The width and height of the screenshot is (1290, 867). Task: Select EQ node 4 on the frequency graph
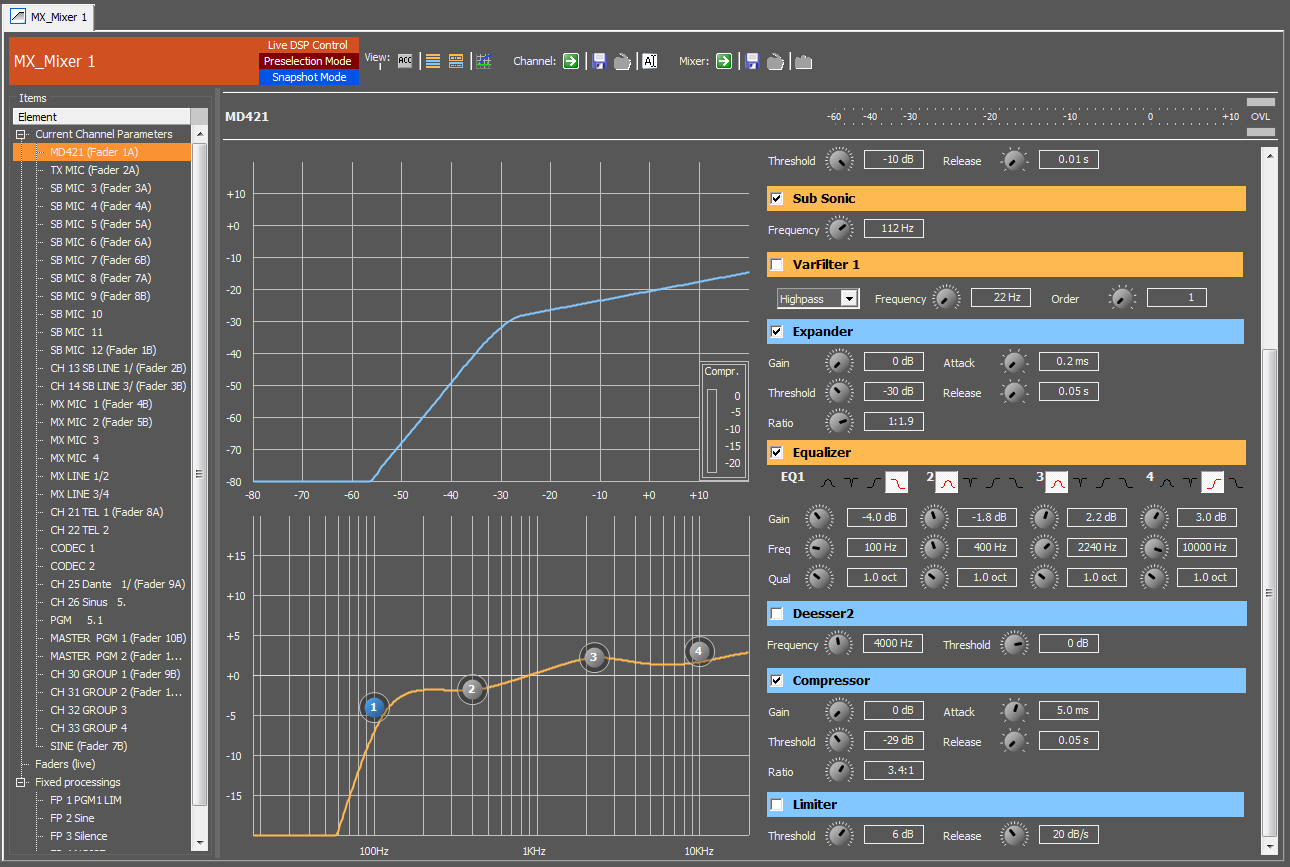pyautogui.click(x=699, y=651)
